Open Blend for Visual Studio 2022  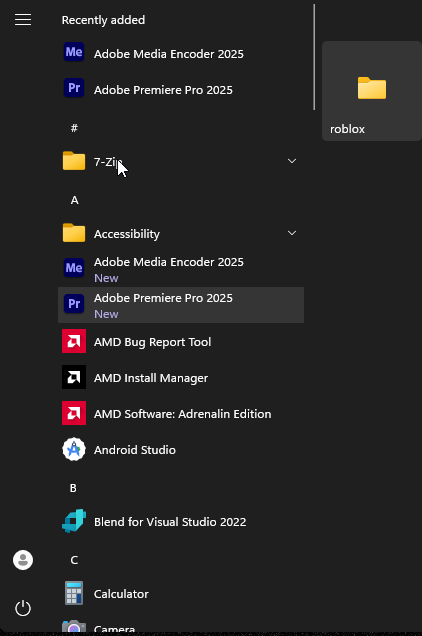pos(181,522)
